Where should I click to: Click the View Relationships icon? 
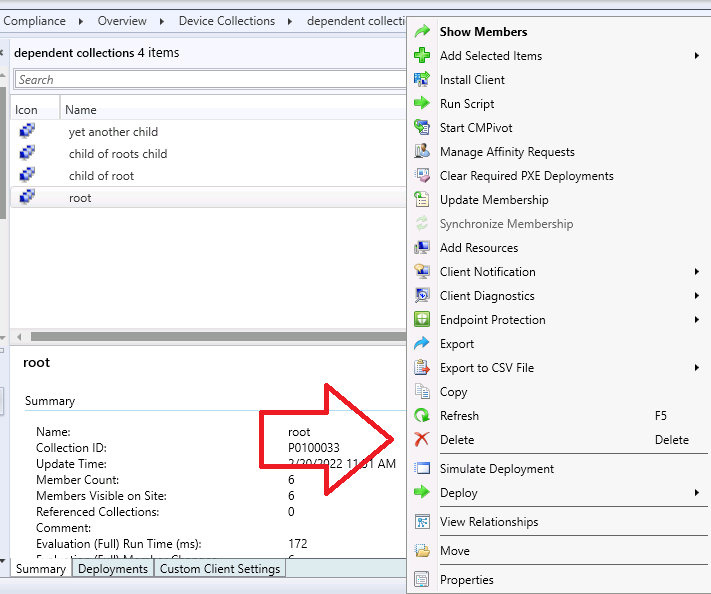pos(422,522)
